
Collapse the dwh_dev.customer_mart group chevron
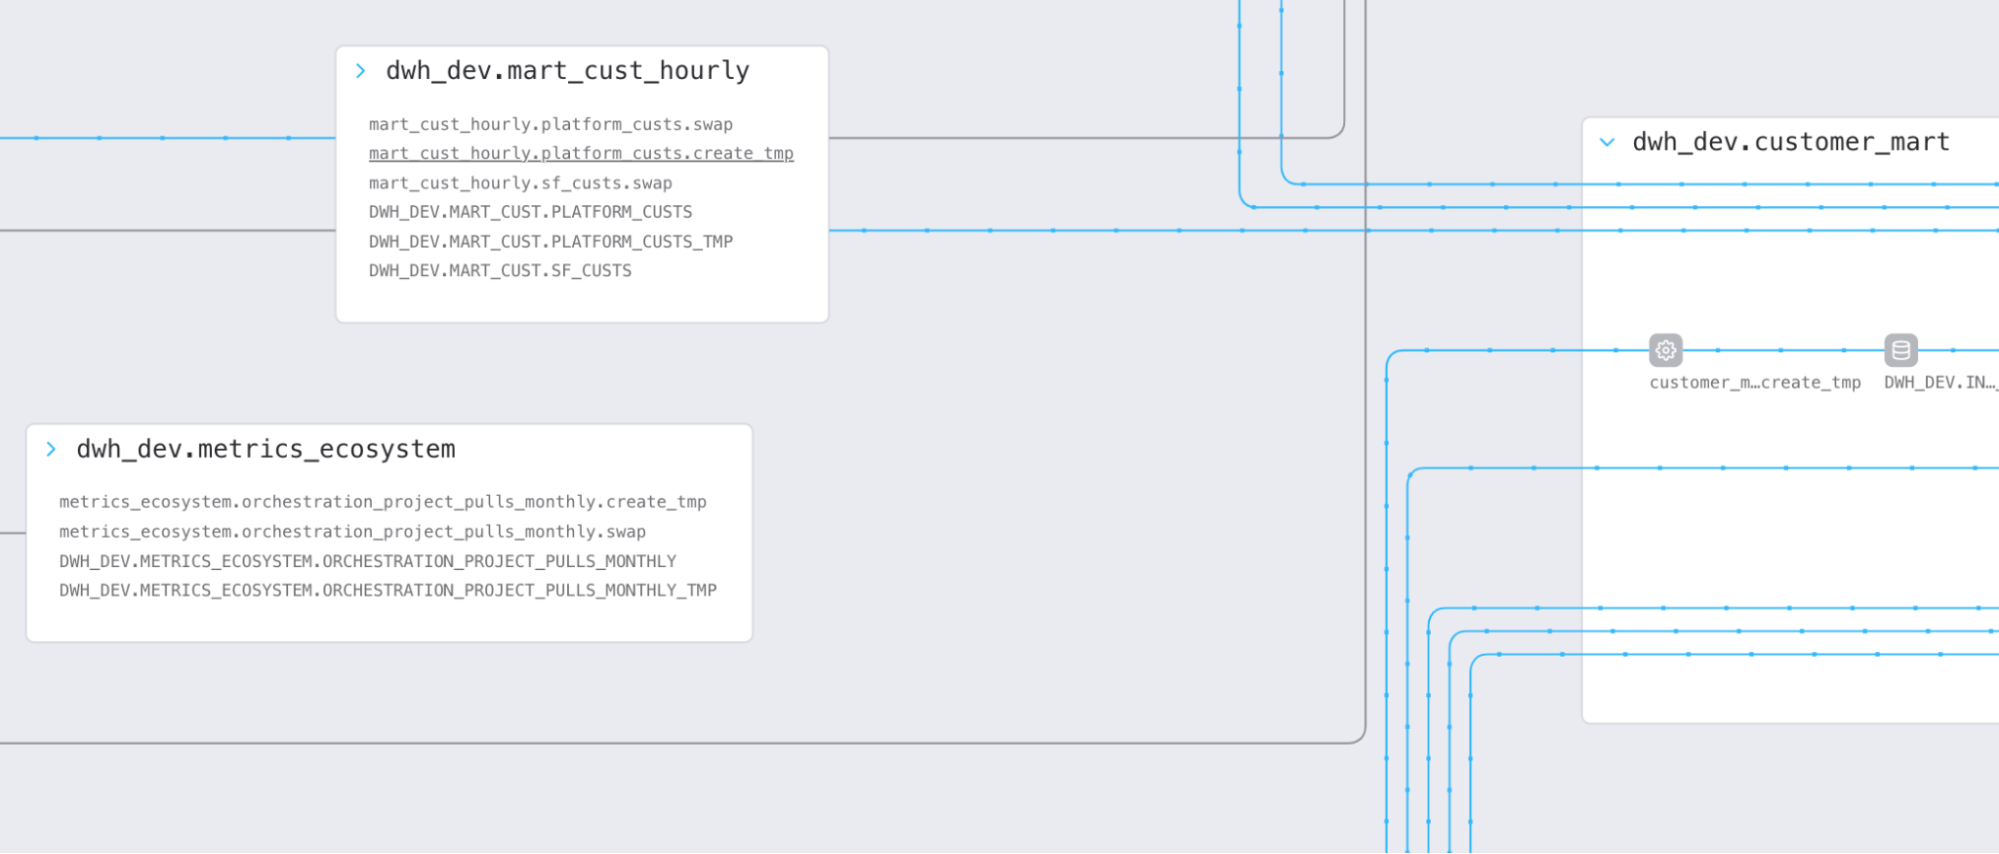pyautogui.click(x=1607, y=142)
